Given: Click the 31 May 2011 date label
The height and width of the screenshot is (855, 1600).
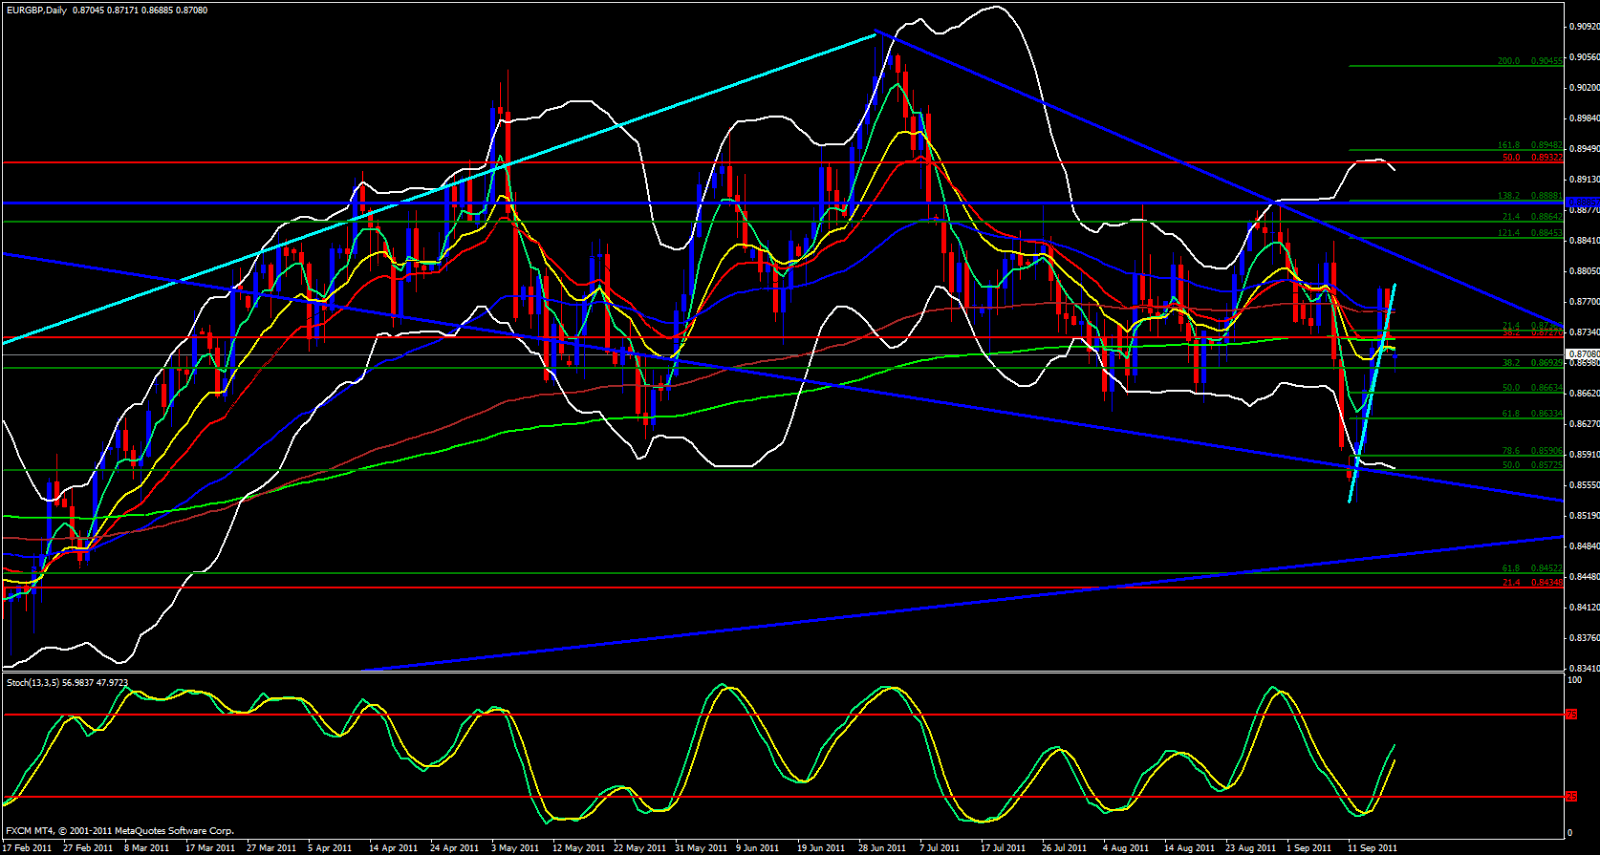Looking at the screenshot, I should pyautogui.click(x=702, y=848).
